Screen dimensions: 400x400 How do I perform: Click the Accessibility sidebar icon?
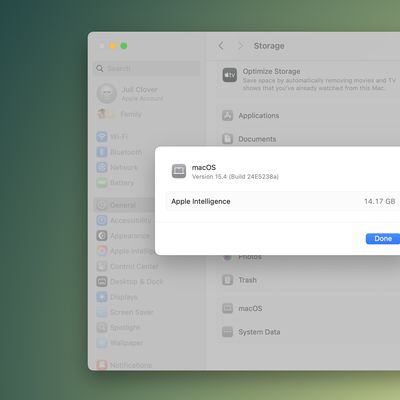(102, 220)
